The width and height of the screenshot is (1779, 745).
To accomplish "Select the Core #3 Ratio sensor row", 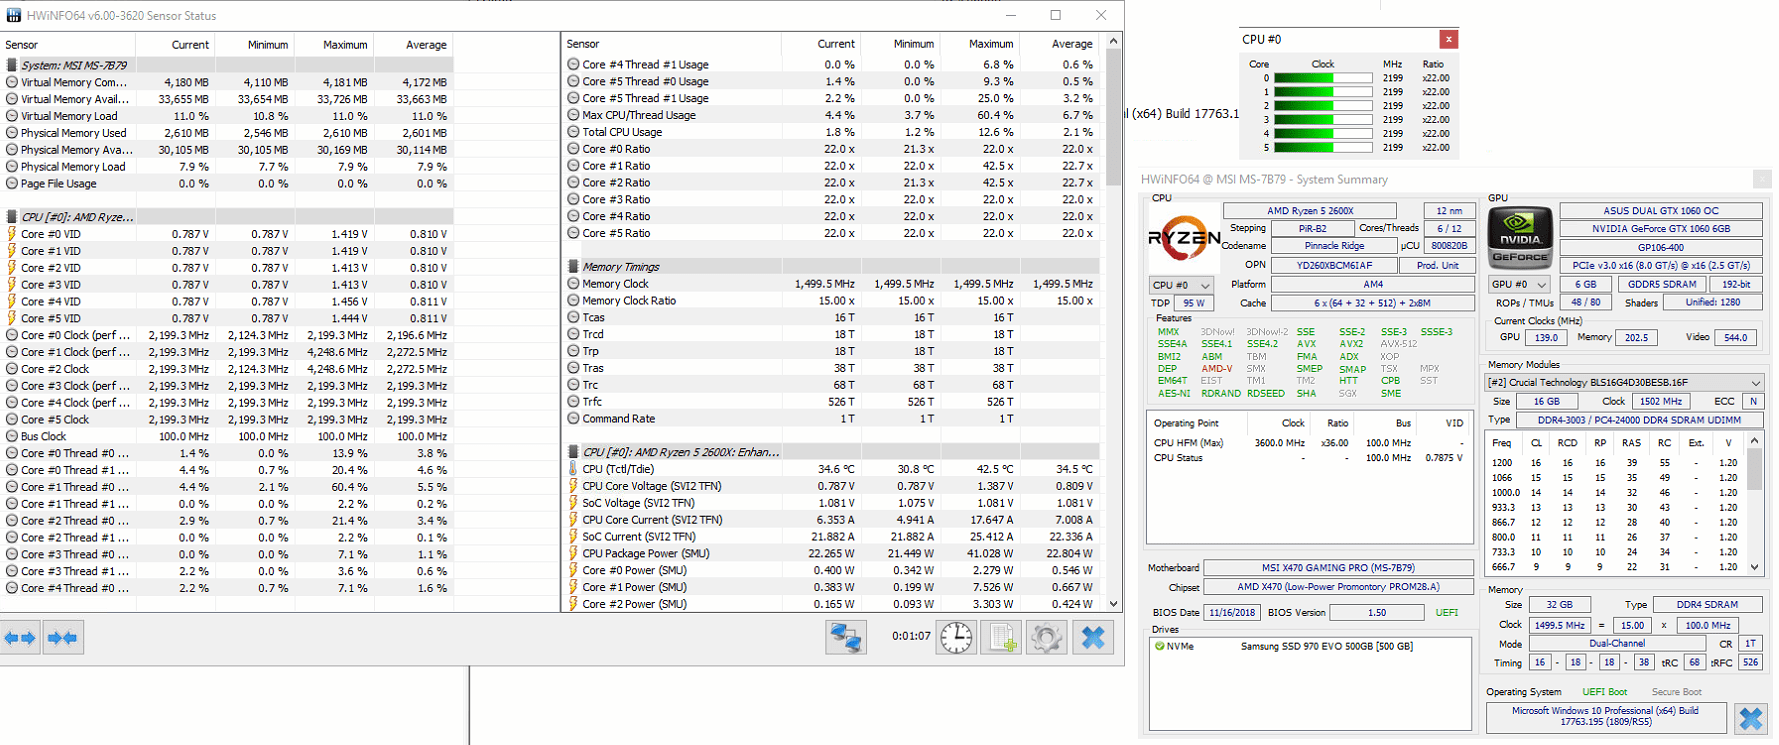I will tap(832, 199).
